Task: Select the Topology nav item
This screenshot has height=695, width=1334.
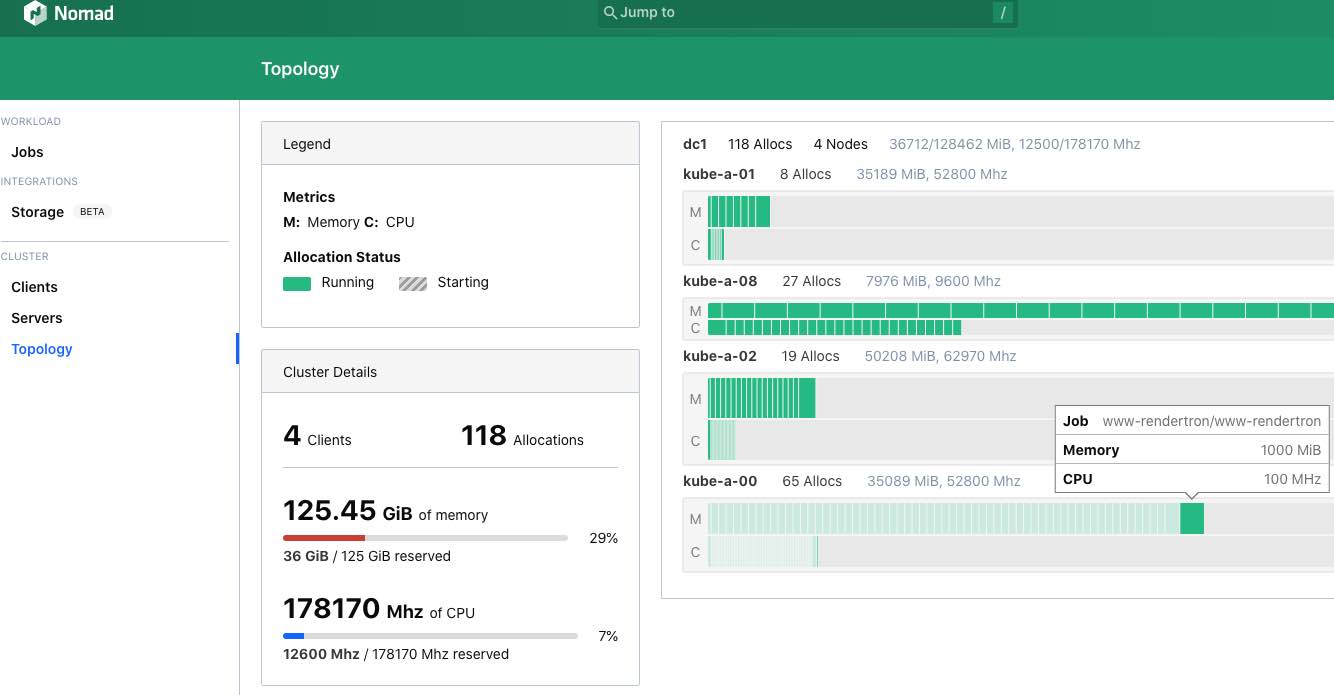Action: coord(42,349)
